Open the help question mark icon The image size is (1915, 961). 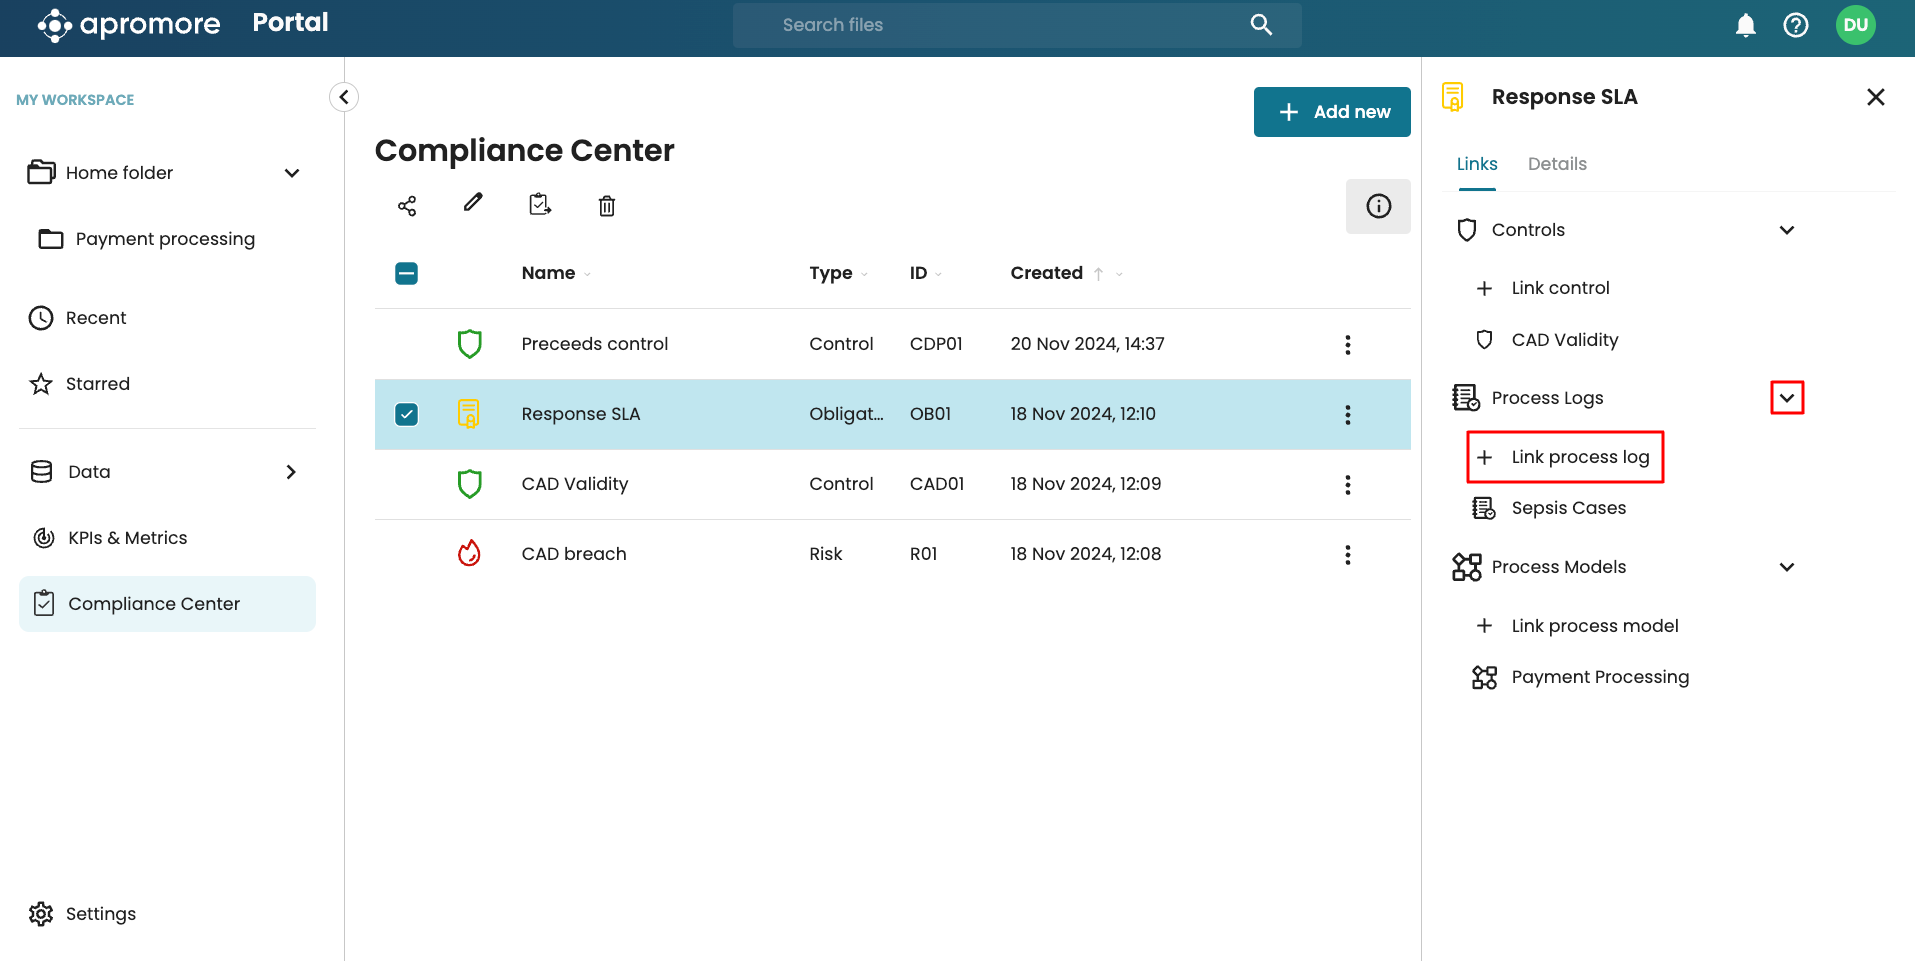point(1796,25)
